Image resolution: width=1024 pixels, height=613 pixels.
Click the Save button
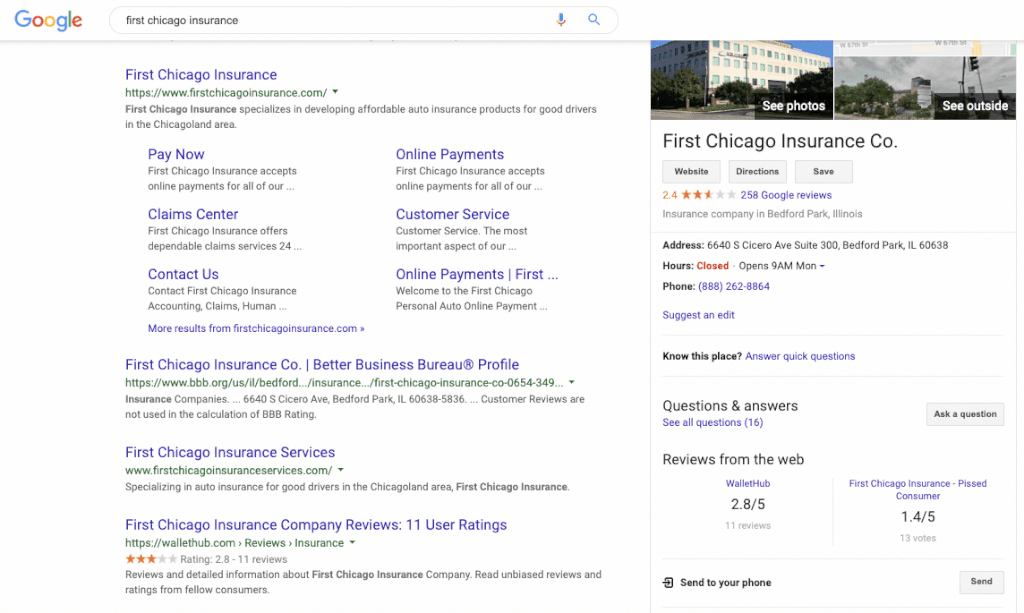pos(824,172)
